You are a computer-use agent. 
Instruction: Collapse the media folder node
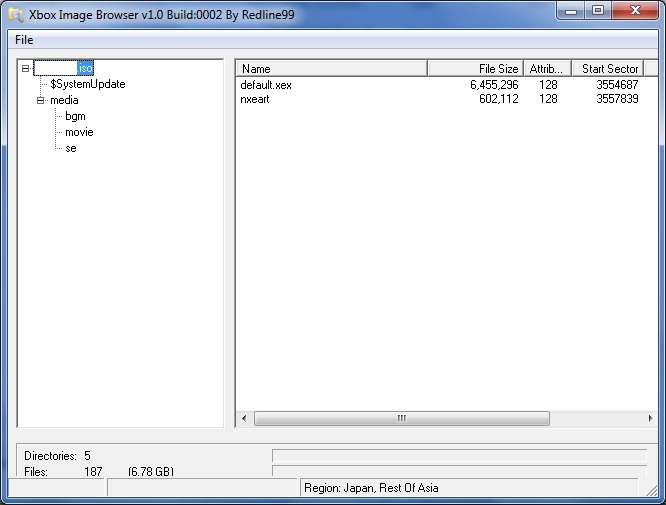click(x=40, y=100)
